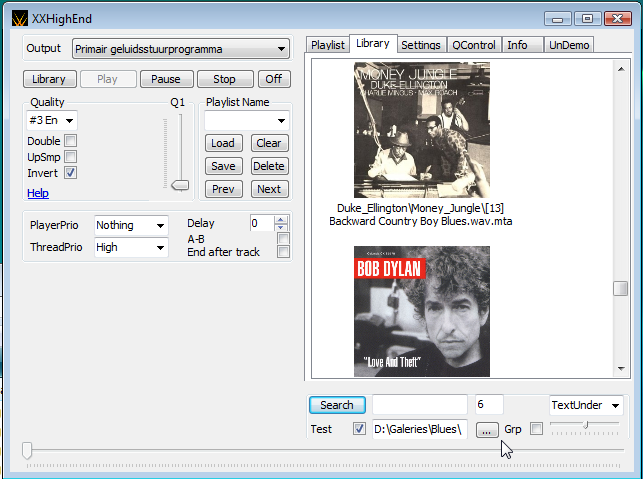Increase Delay with the up arrow
The width and height of the screenshot is (643, 479).
point(281,219)
